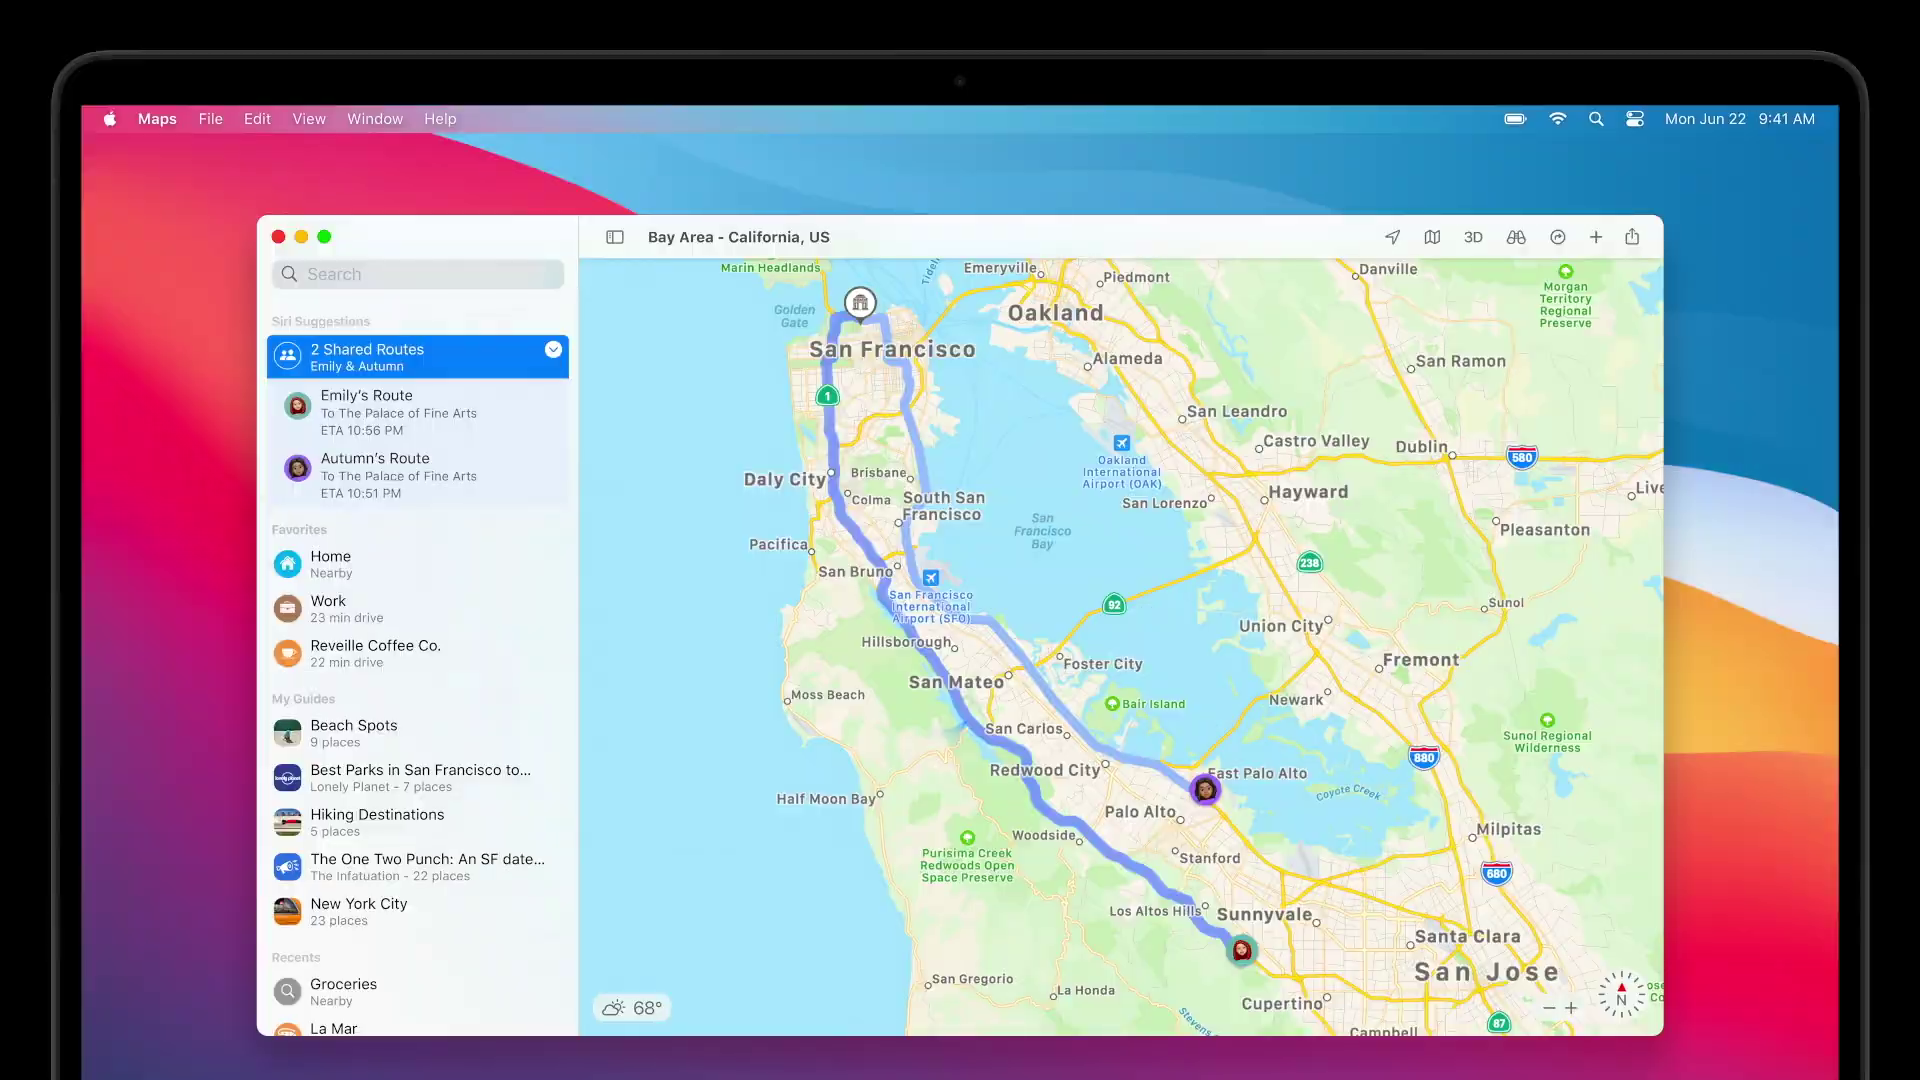The width and height of the screenshot is (1920, 1080).
Task: Collapse the 2 Shared Routes group
Action: pos(553,349)
